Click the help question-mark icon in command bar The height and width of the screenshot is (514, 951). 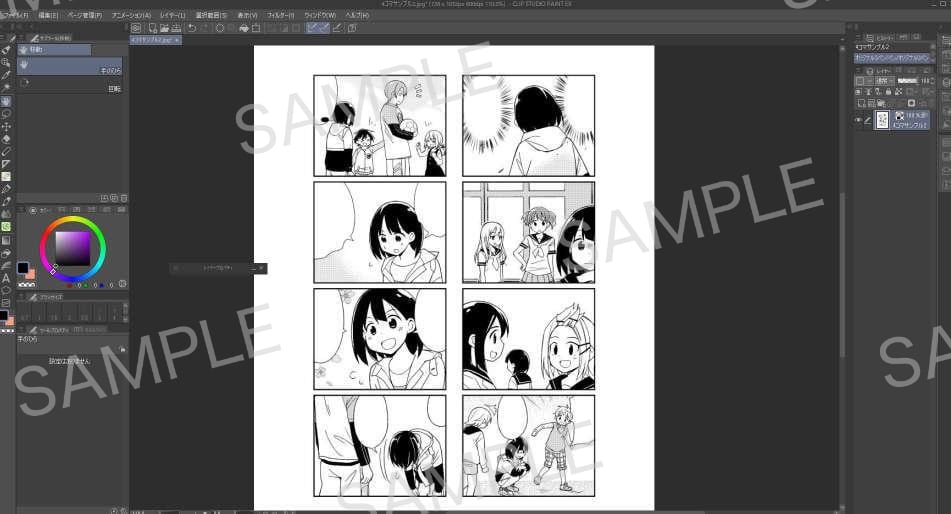tap(352, 28)
